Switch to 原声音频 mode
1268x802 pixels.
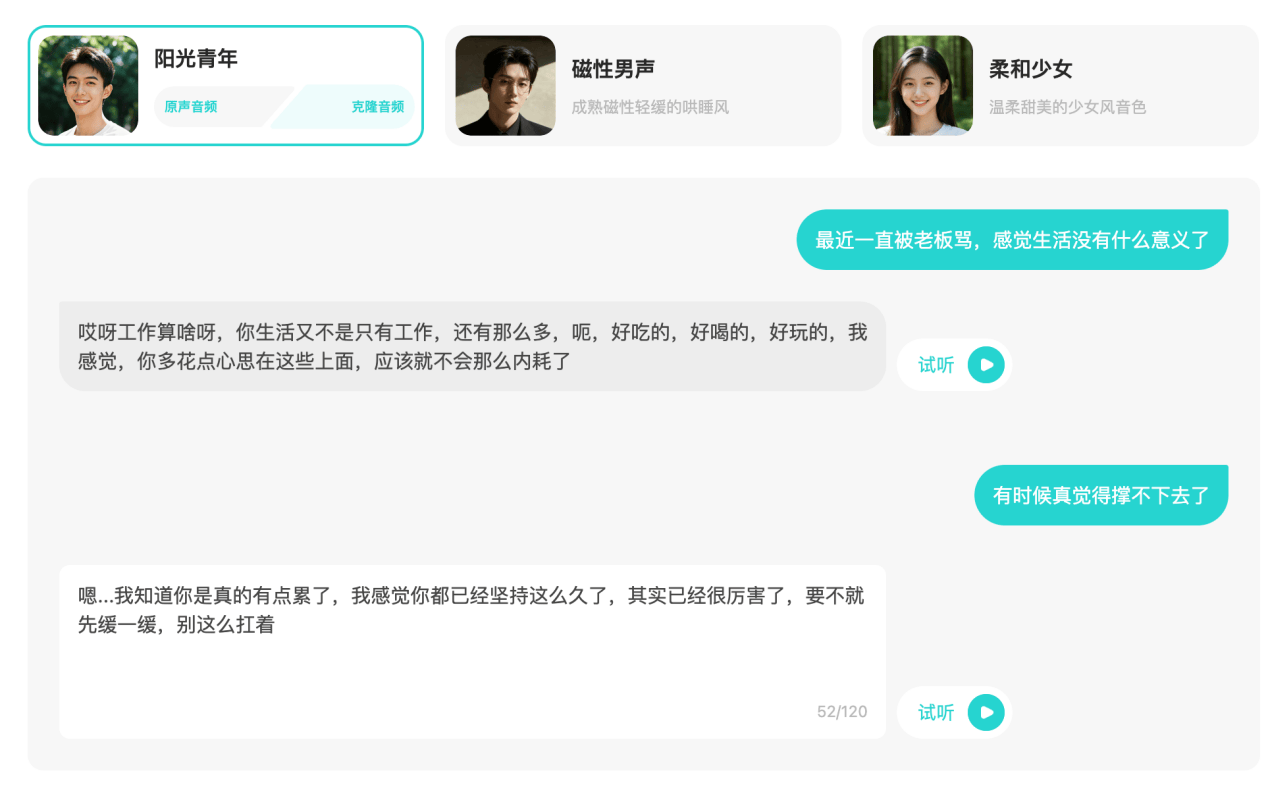click(191, 107)
